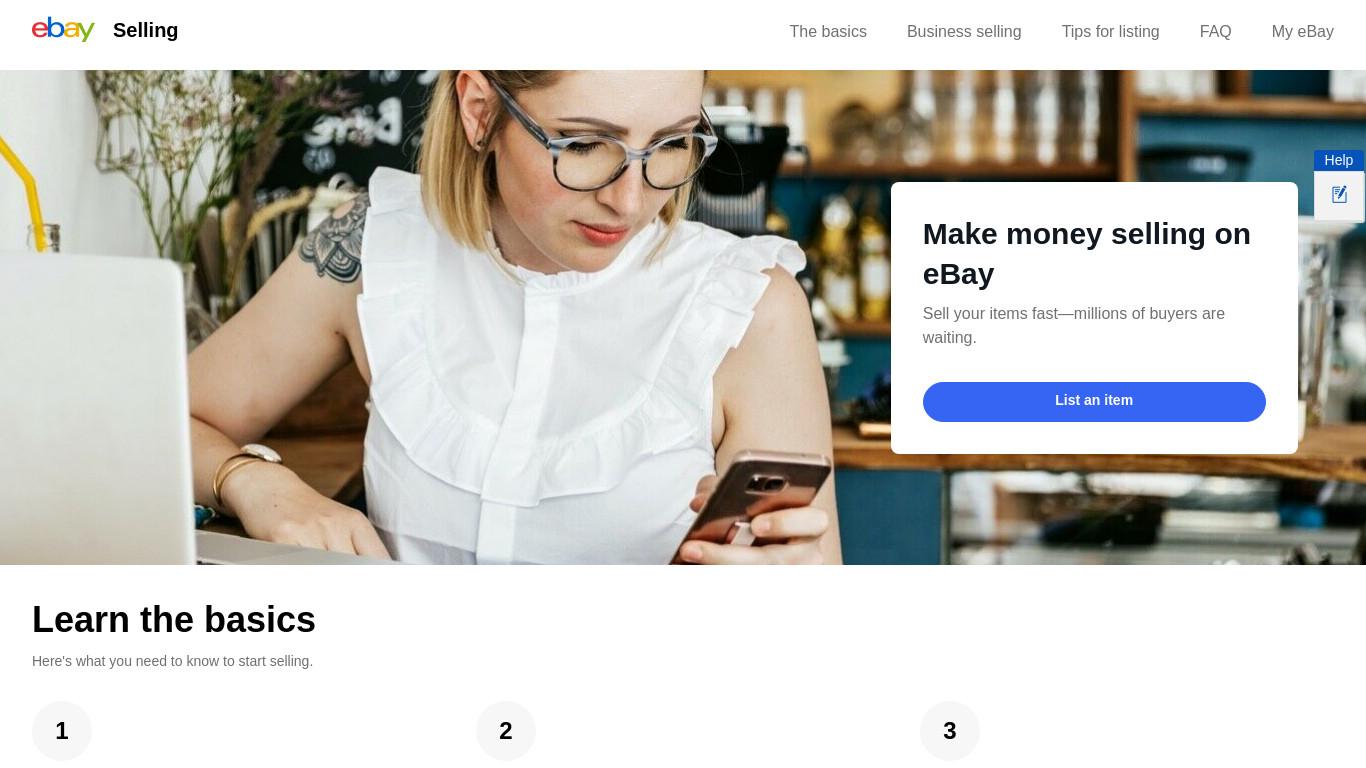Screen dimensions: 1366x768
Task: Click the Here's what you need to know subtitle
Action: (x=172, y=661)
